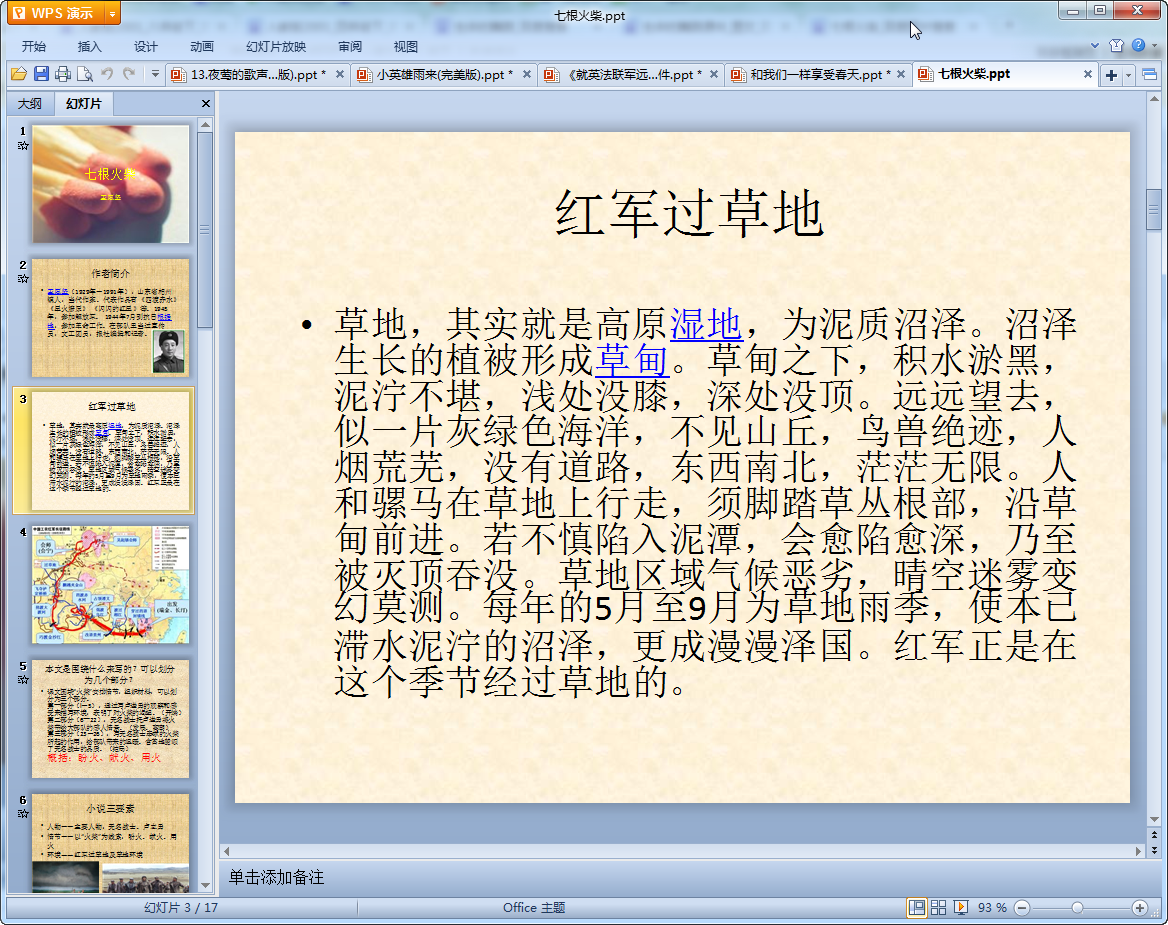Zoom in with the plus button

click(x=1139, y=907)
